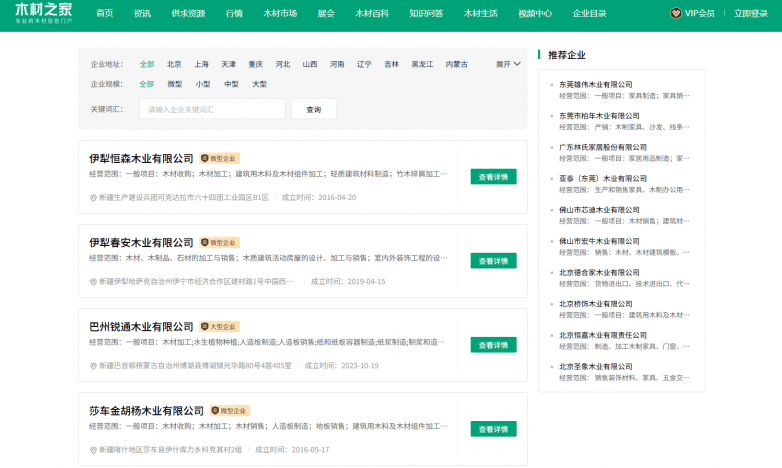The image size is (782, 468).
Task: Open the 伊犁春安木业有限公司 title link
Action: [141, 242]
